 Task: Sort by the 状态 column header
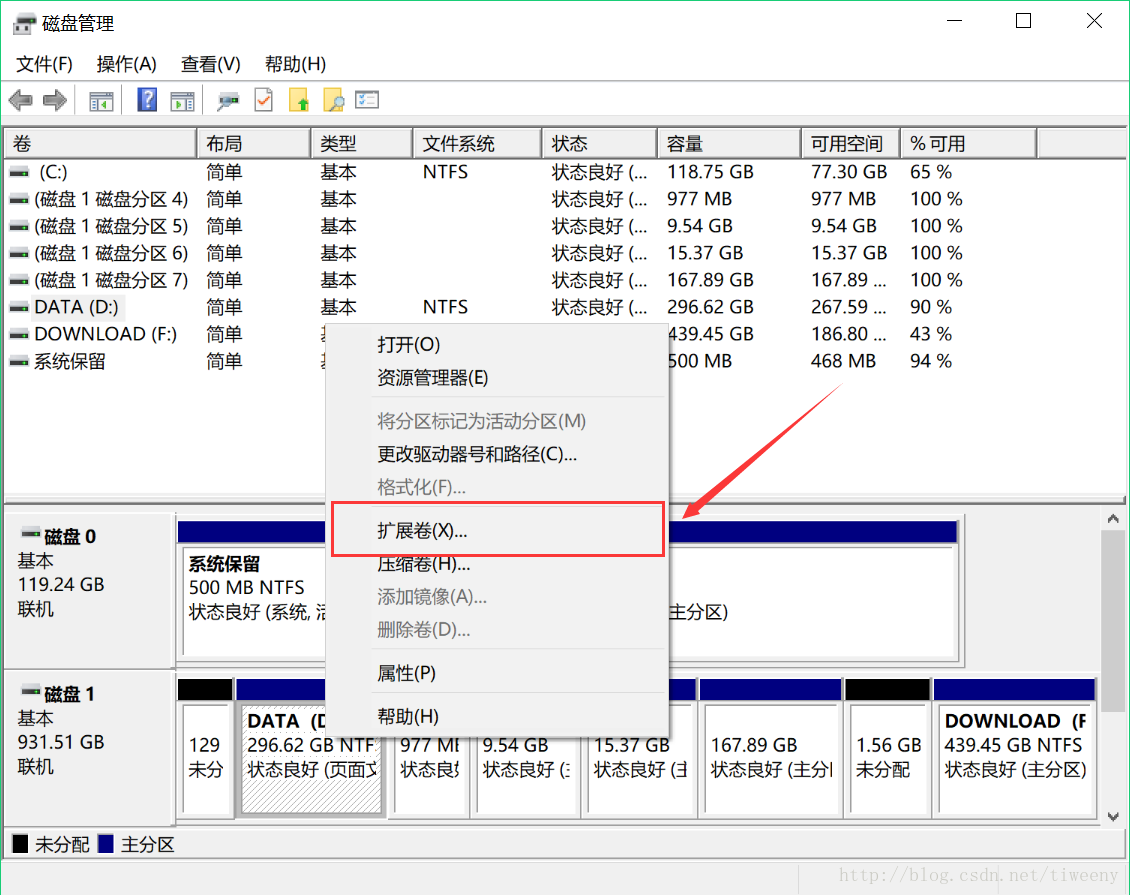coord(600,143)
